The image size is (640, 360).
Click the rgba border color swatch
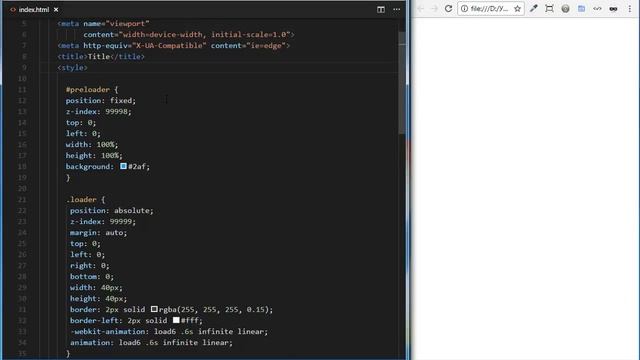154,309
